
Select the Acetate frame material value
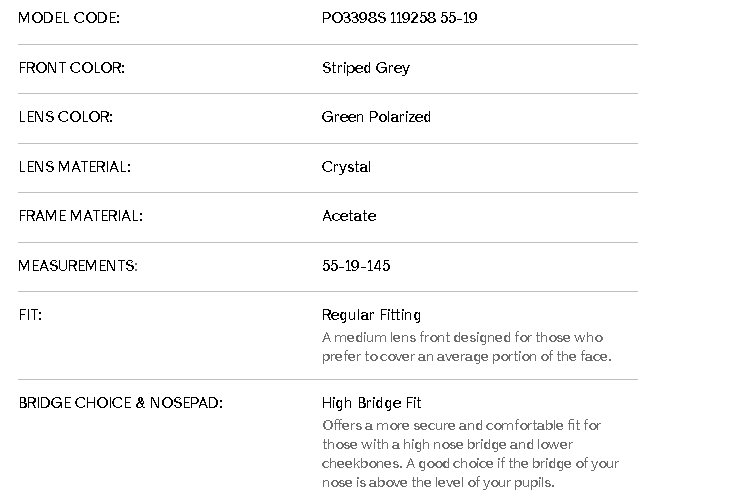(x=349, y=216)
